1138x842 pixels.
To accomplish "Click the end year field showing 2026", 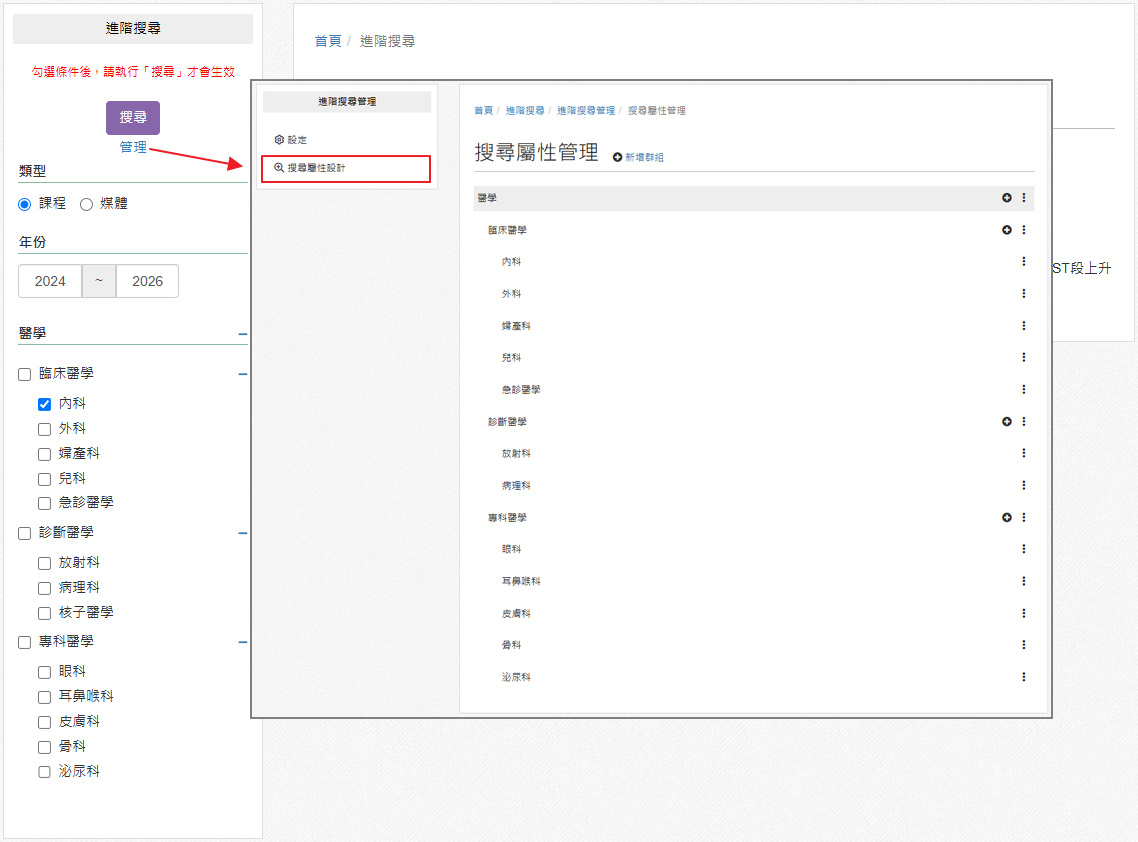I will 147,281.
